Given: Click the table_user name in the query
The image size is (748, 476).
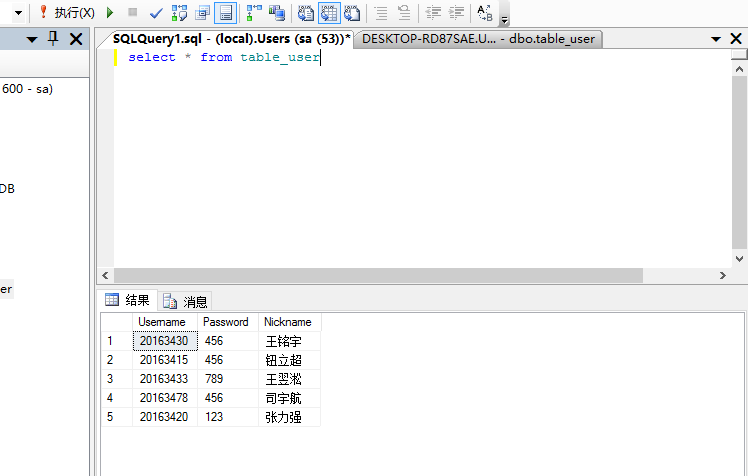Looking at the screenshot, I should 280,57.
